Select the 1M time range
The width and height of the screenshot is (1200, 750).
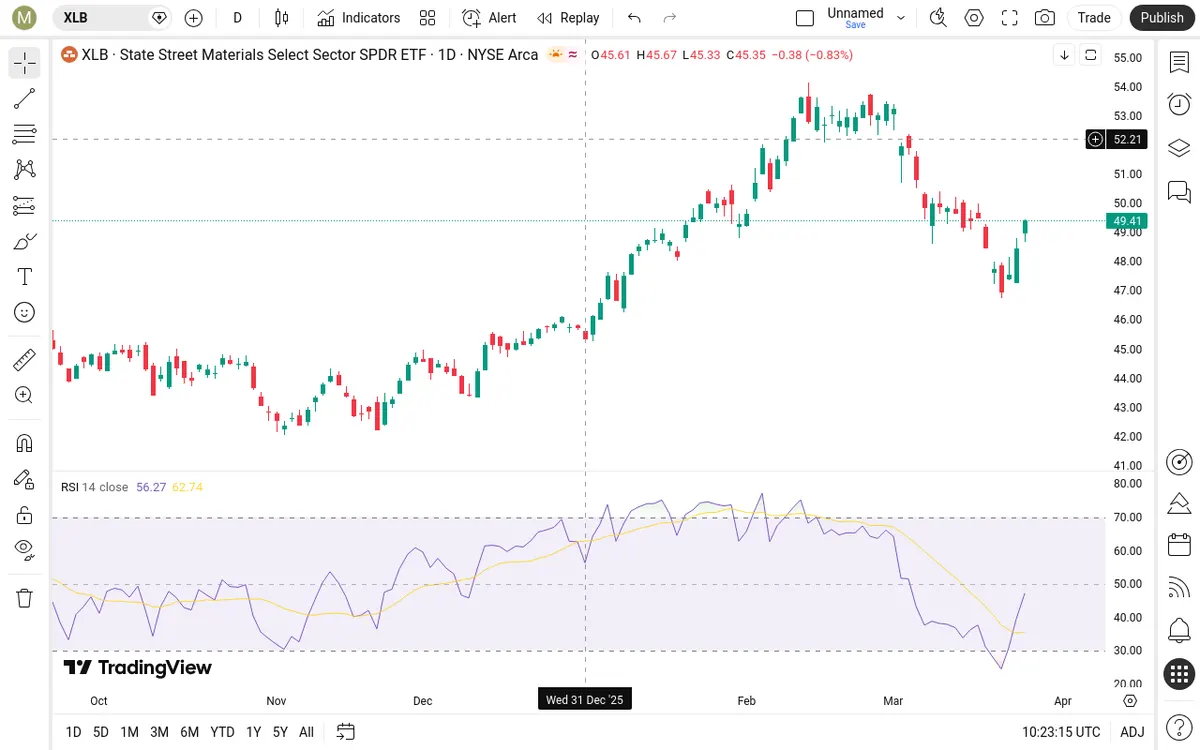129,732
